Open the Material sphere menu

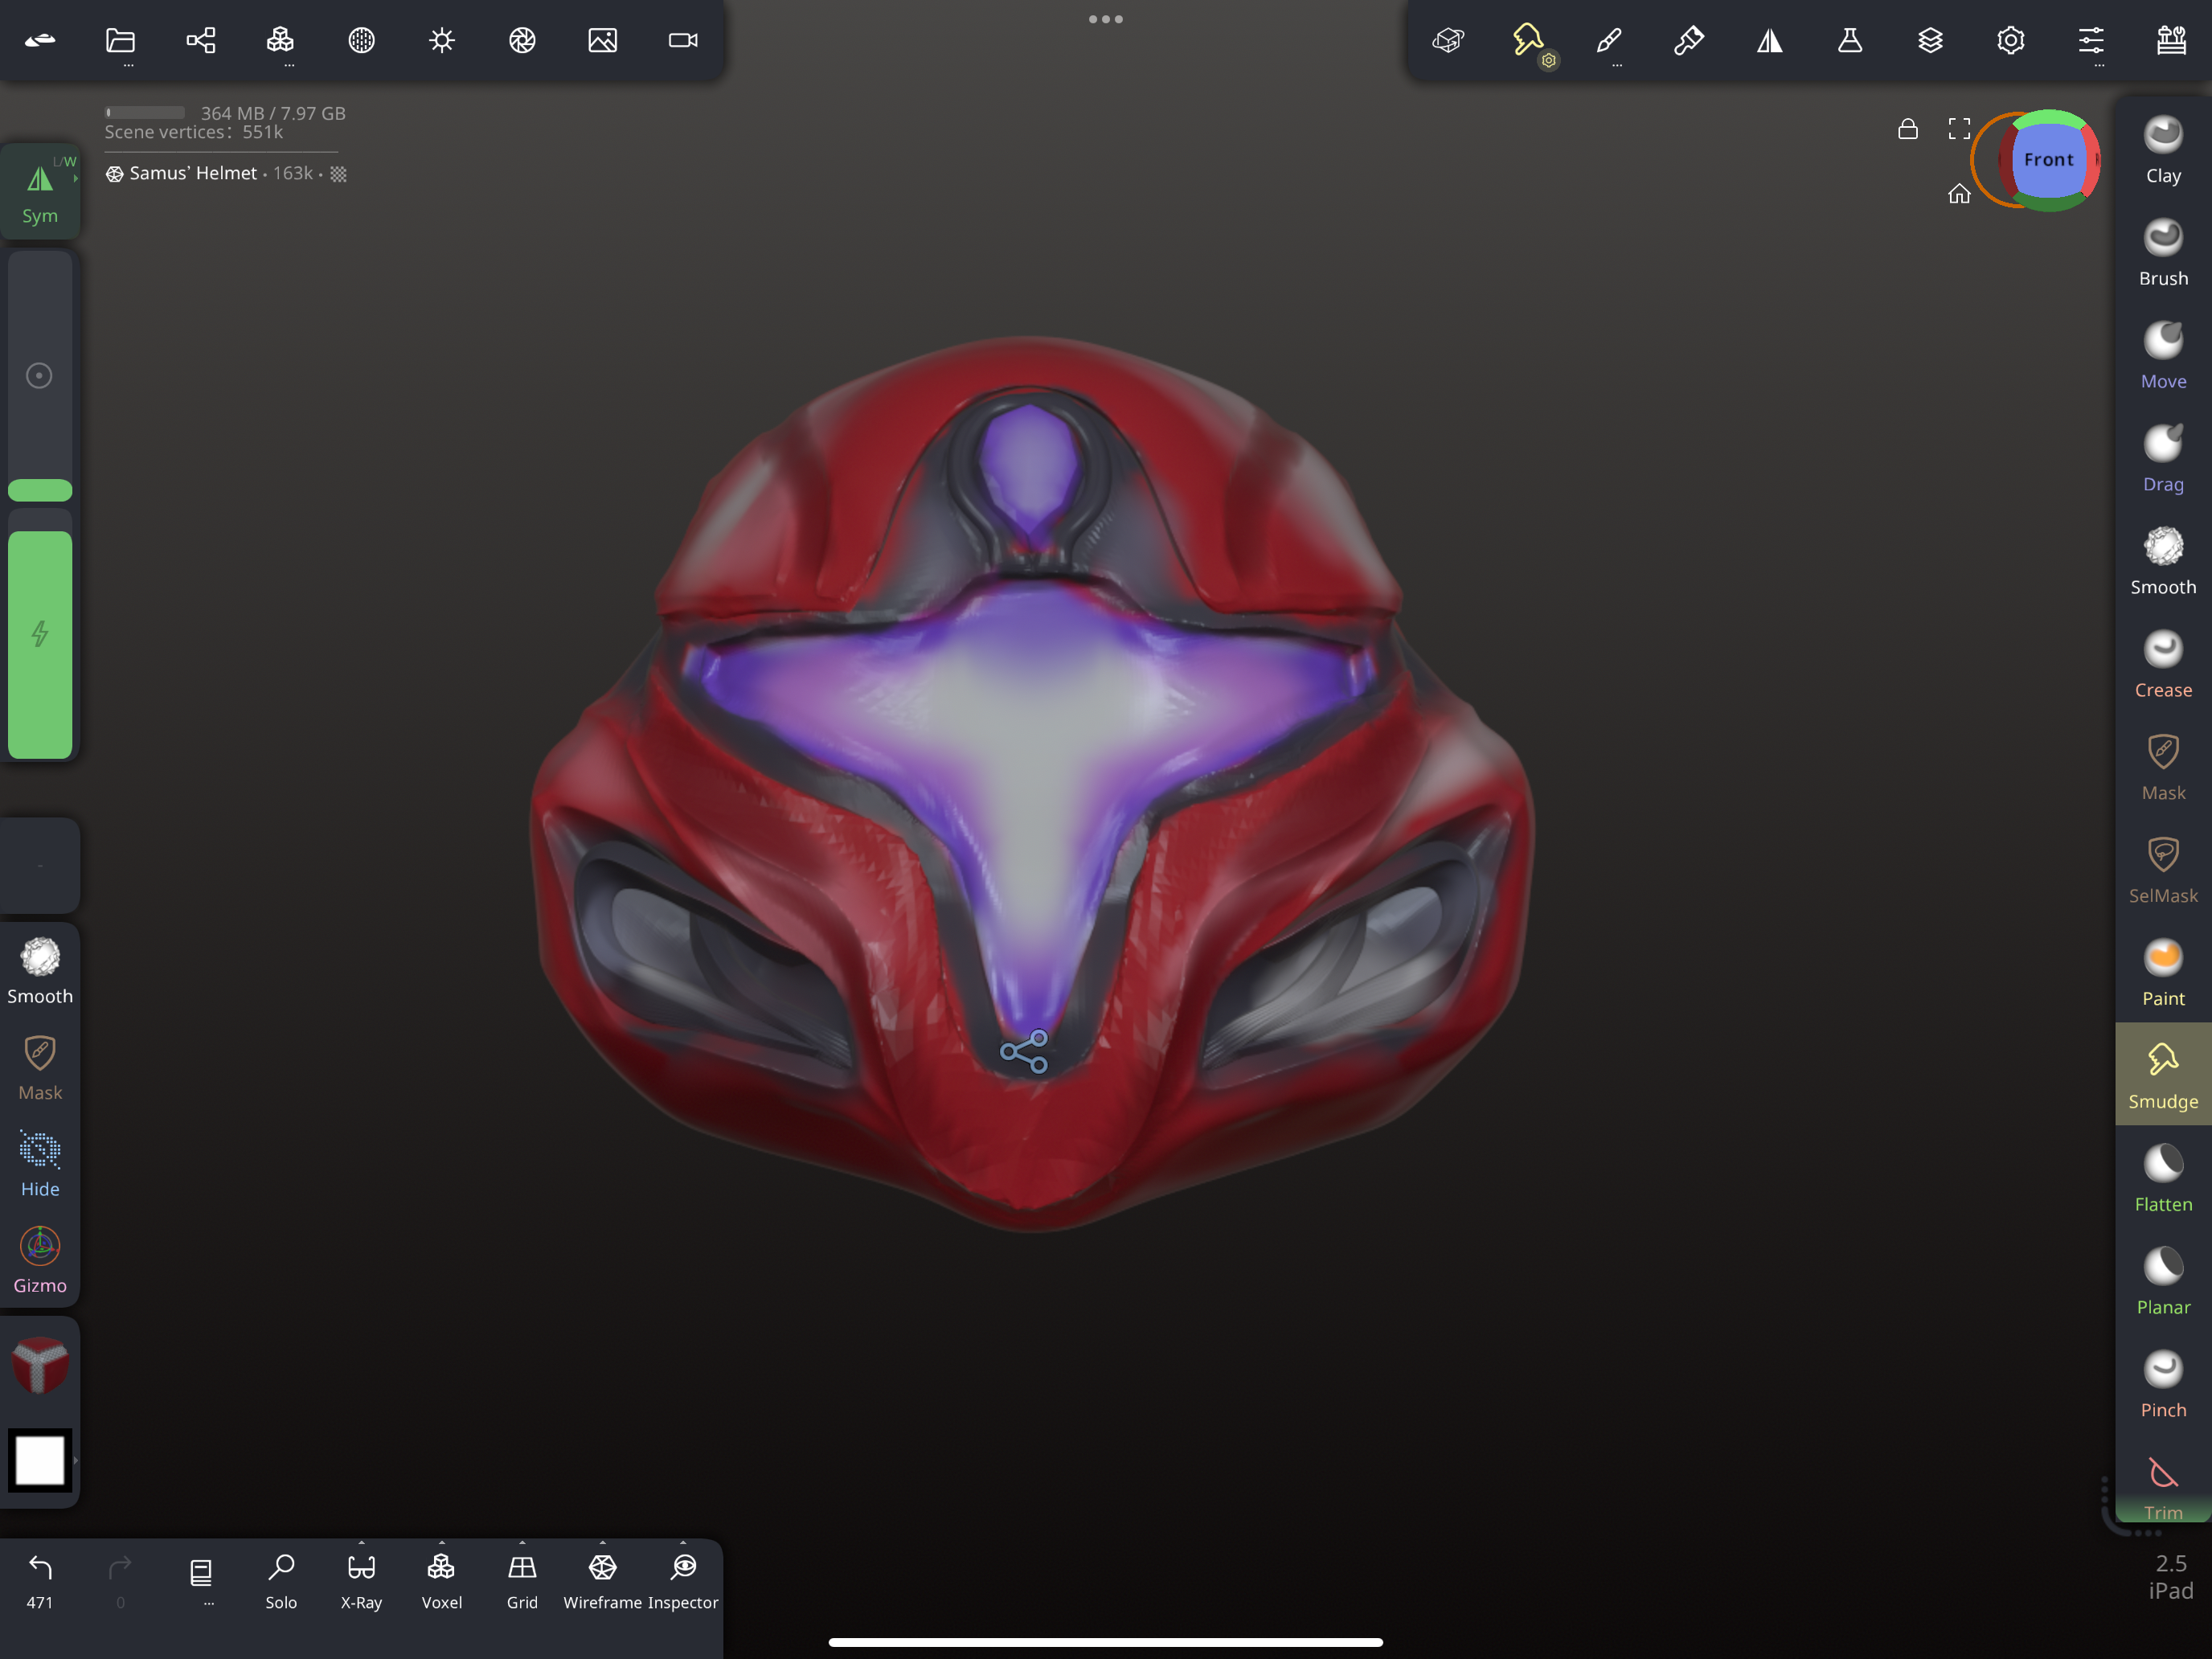click(361, 40)
